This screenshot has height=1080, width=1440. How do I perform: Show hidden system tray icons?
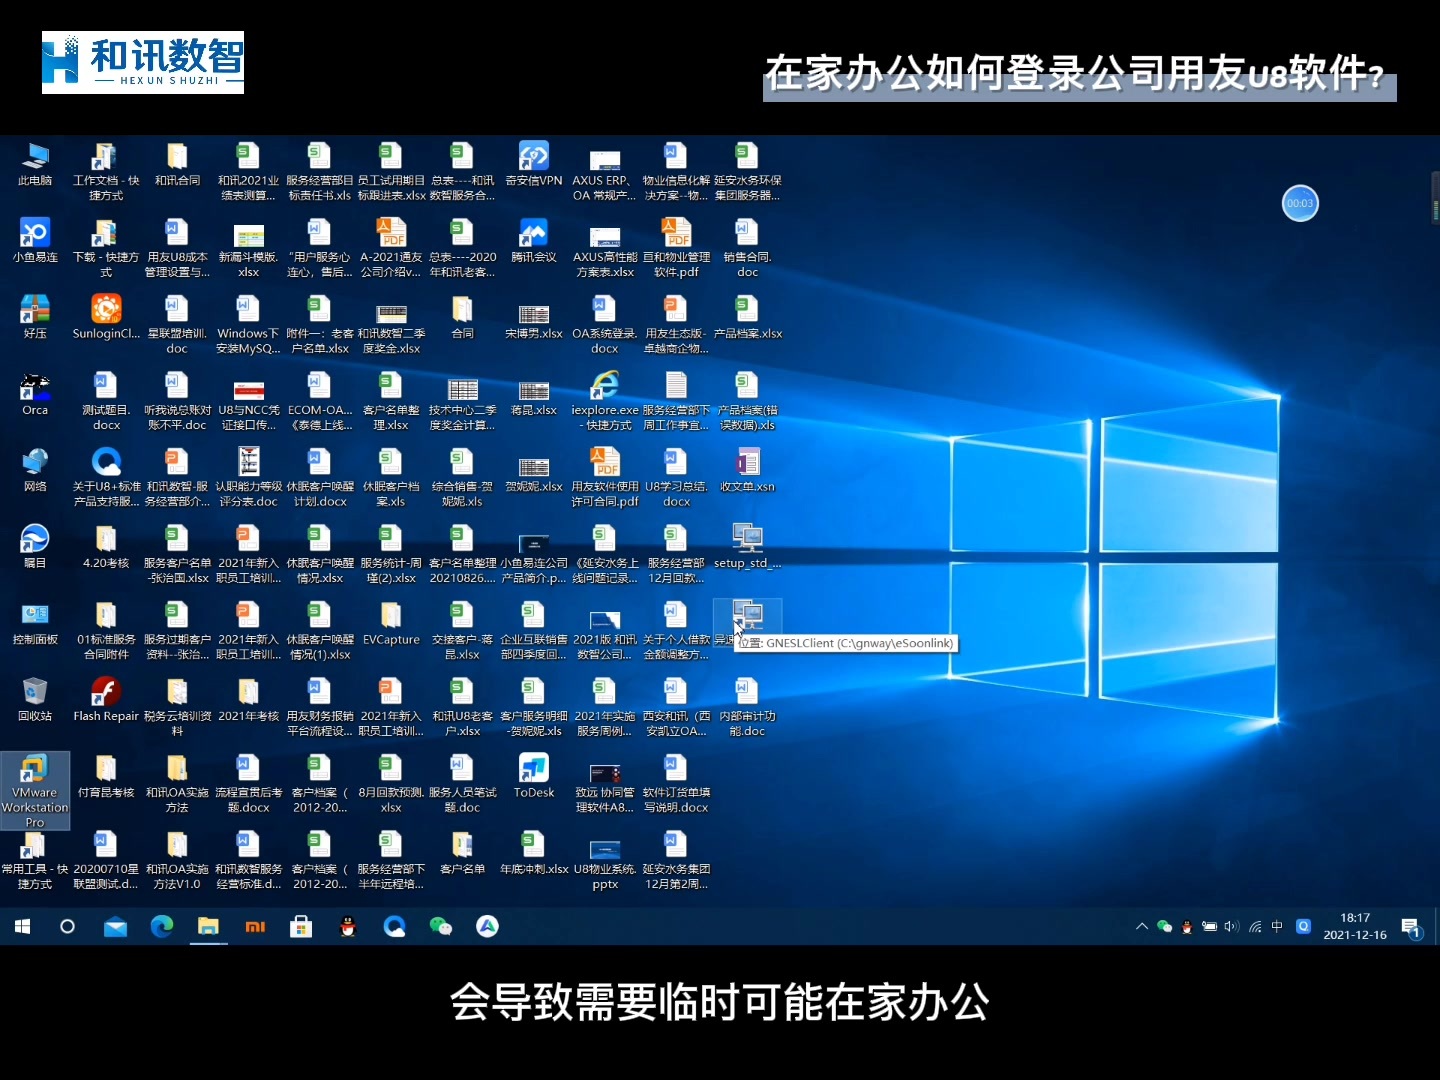tap(1142, 927)
